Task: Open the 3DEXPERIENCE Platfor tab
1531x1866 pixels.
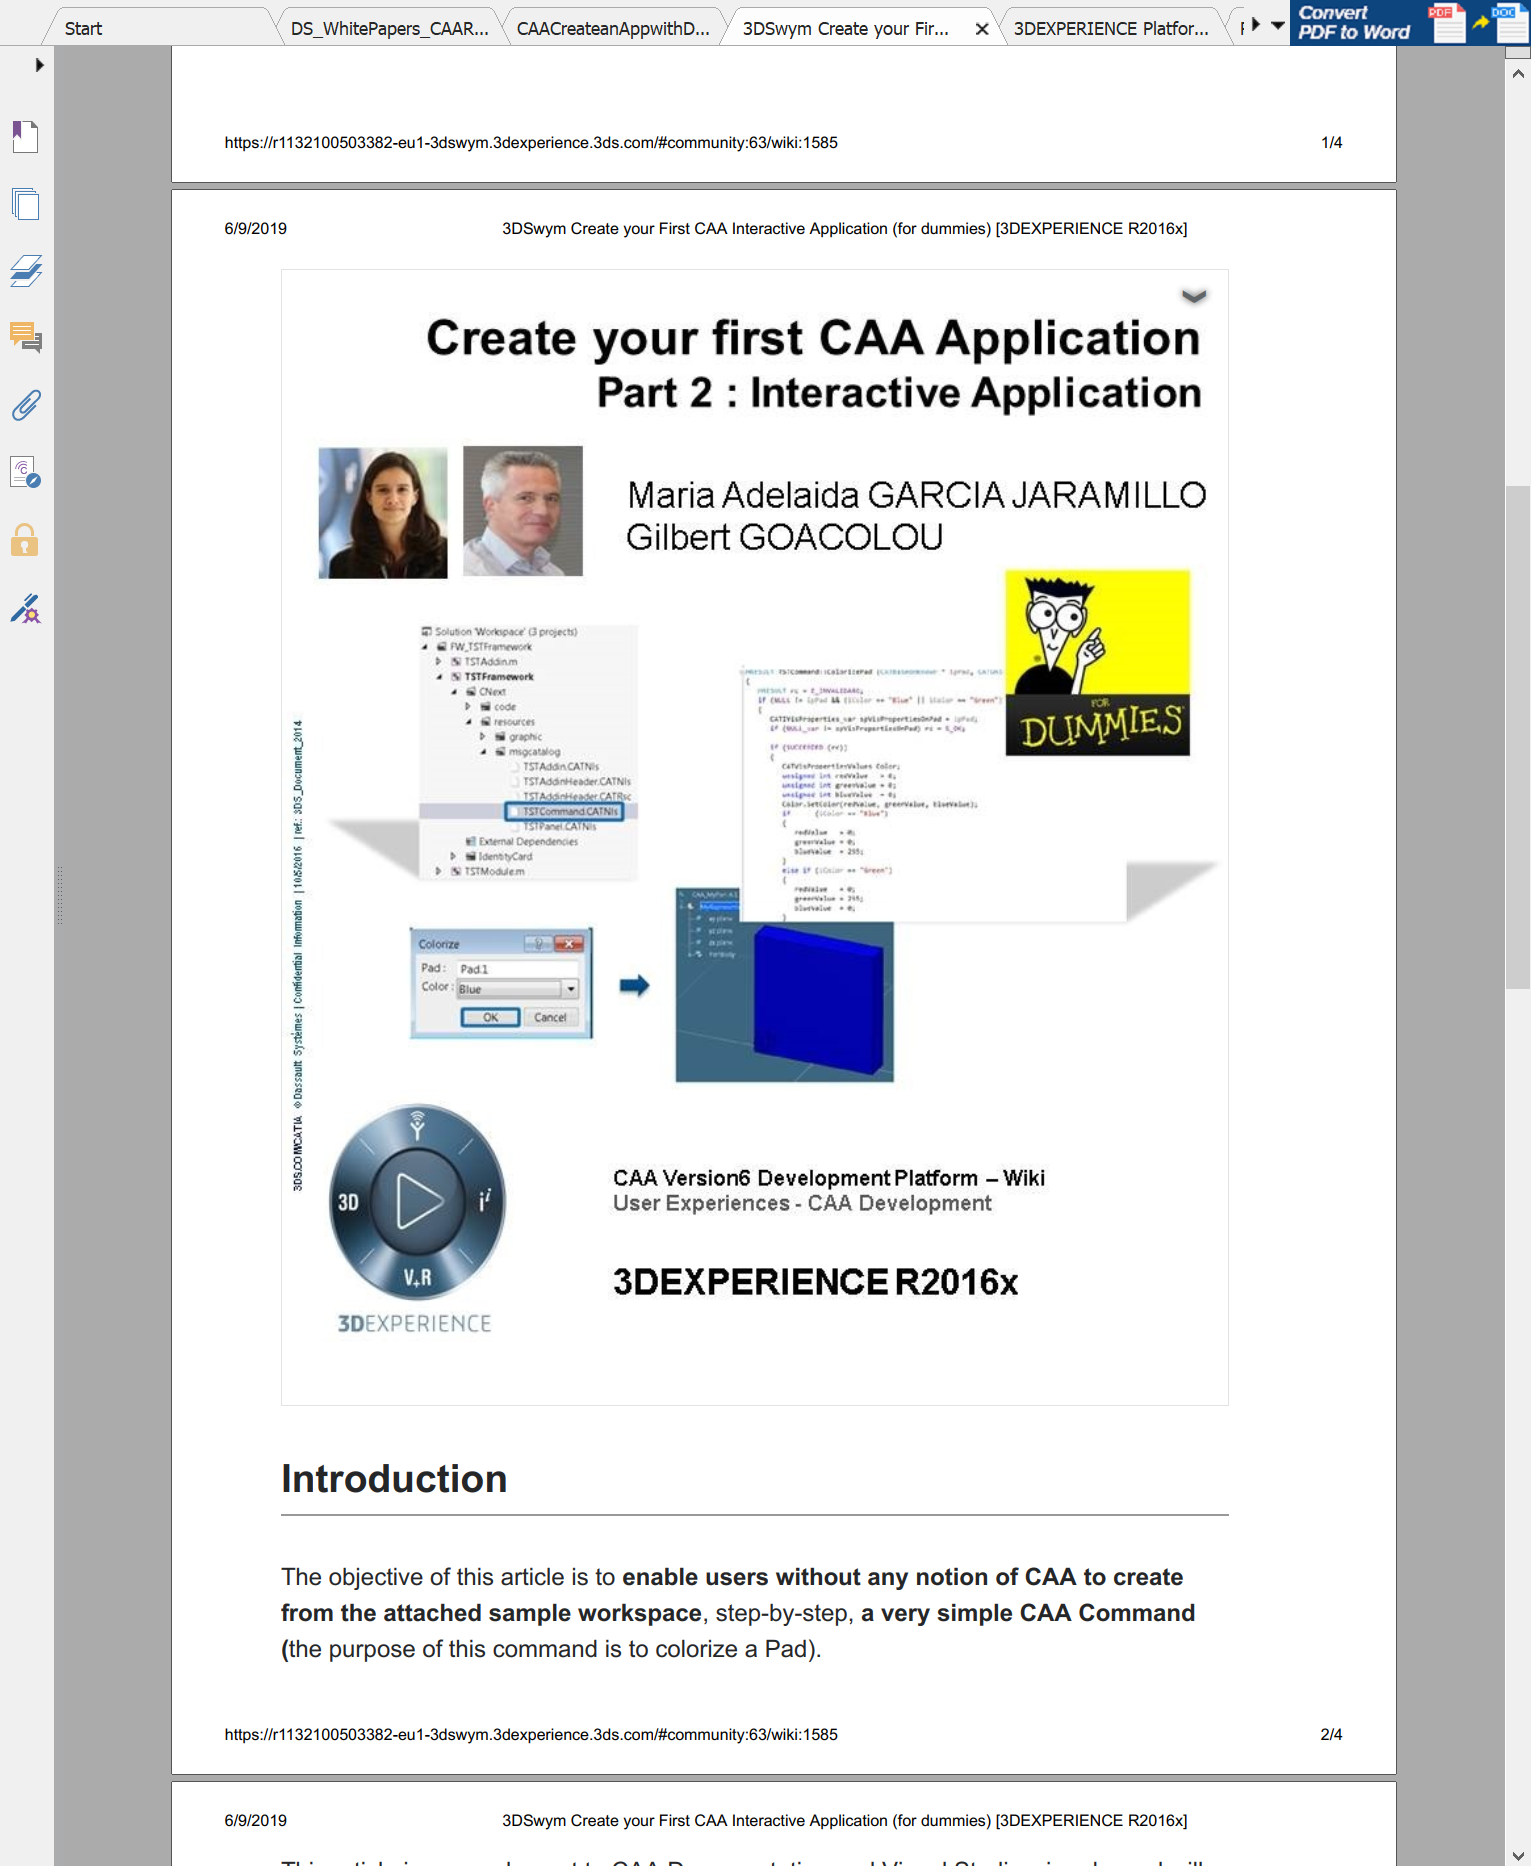Action: (x=1110, y=28)
